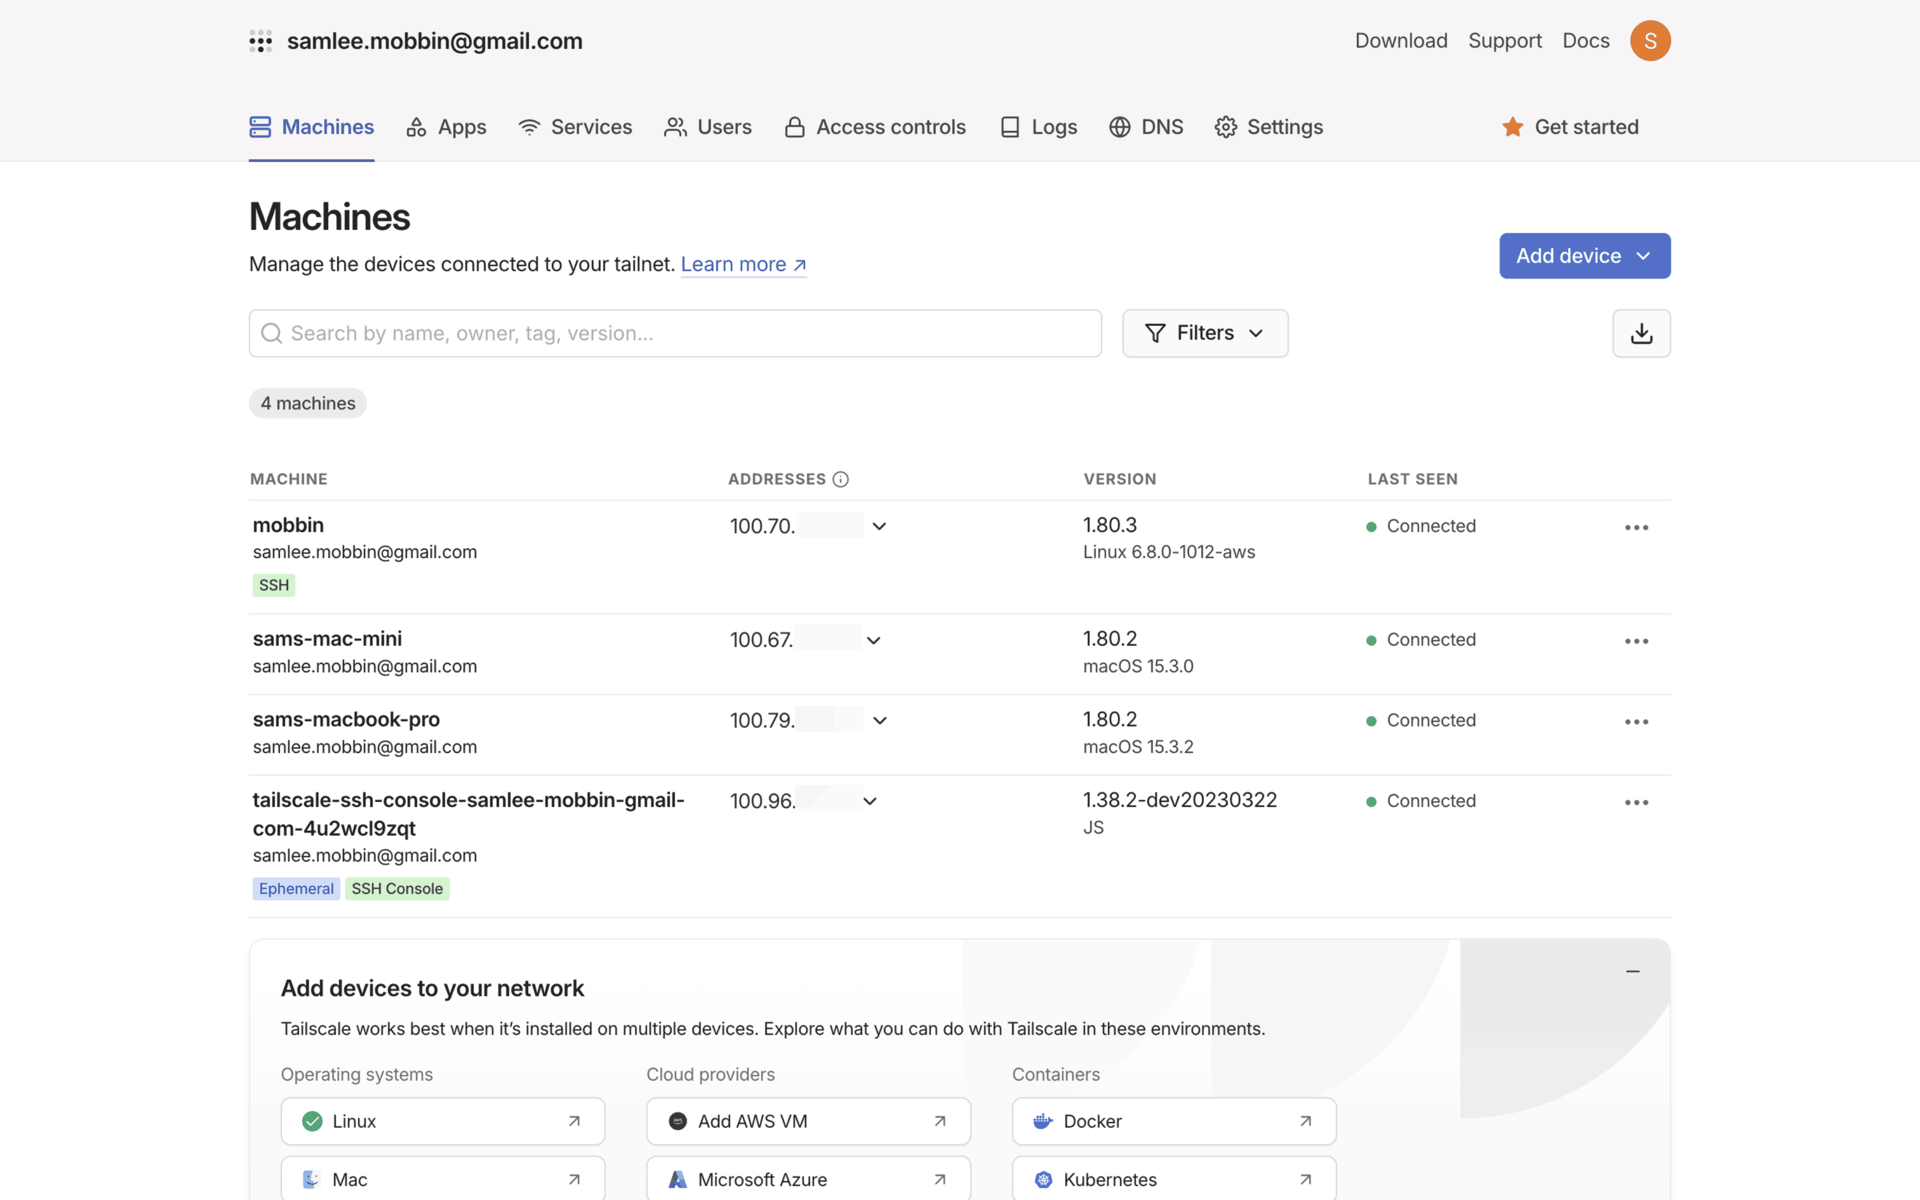Viewport: 1920px width, 1200px height.
Task: Go to the Users tab
Action: point(708,127)
